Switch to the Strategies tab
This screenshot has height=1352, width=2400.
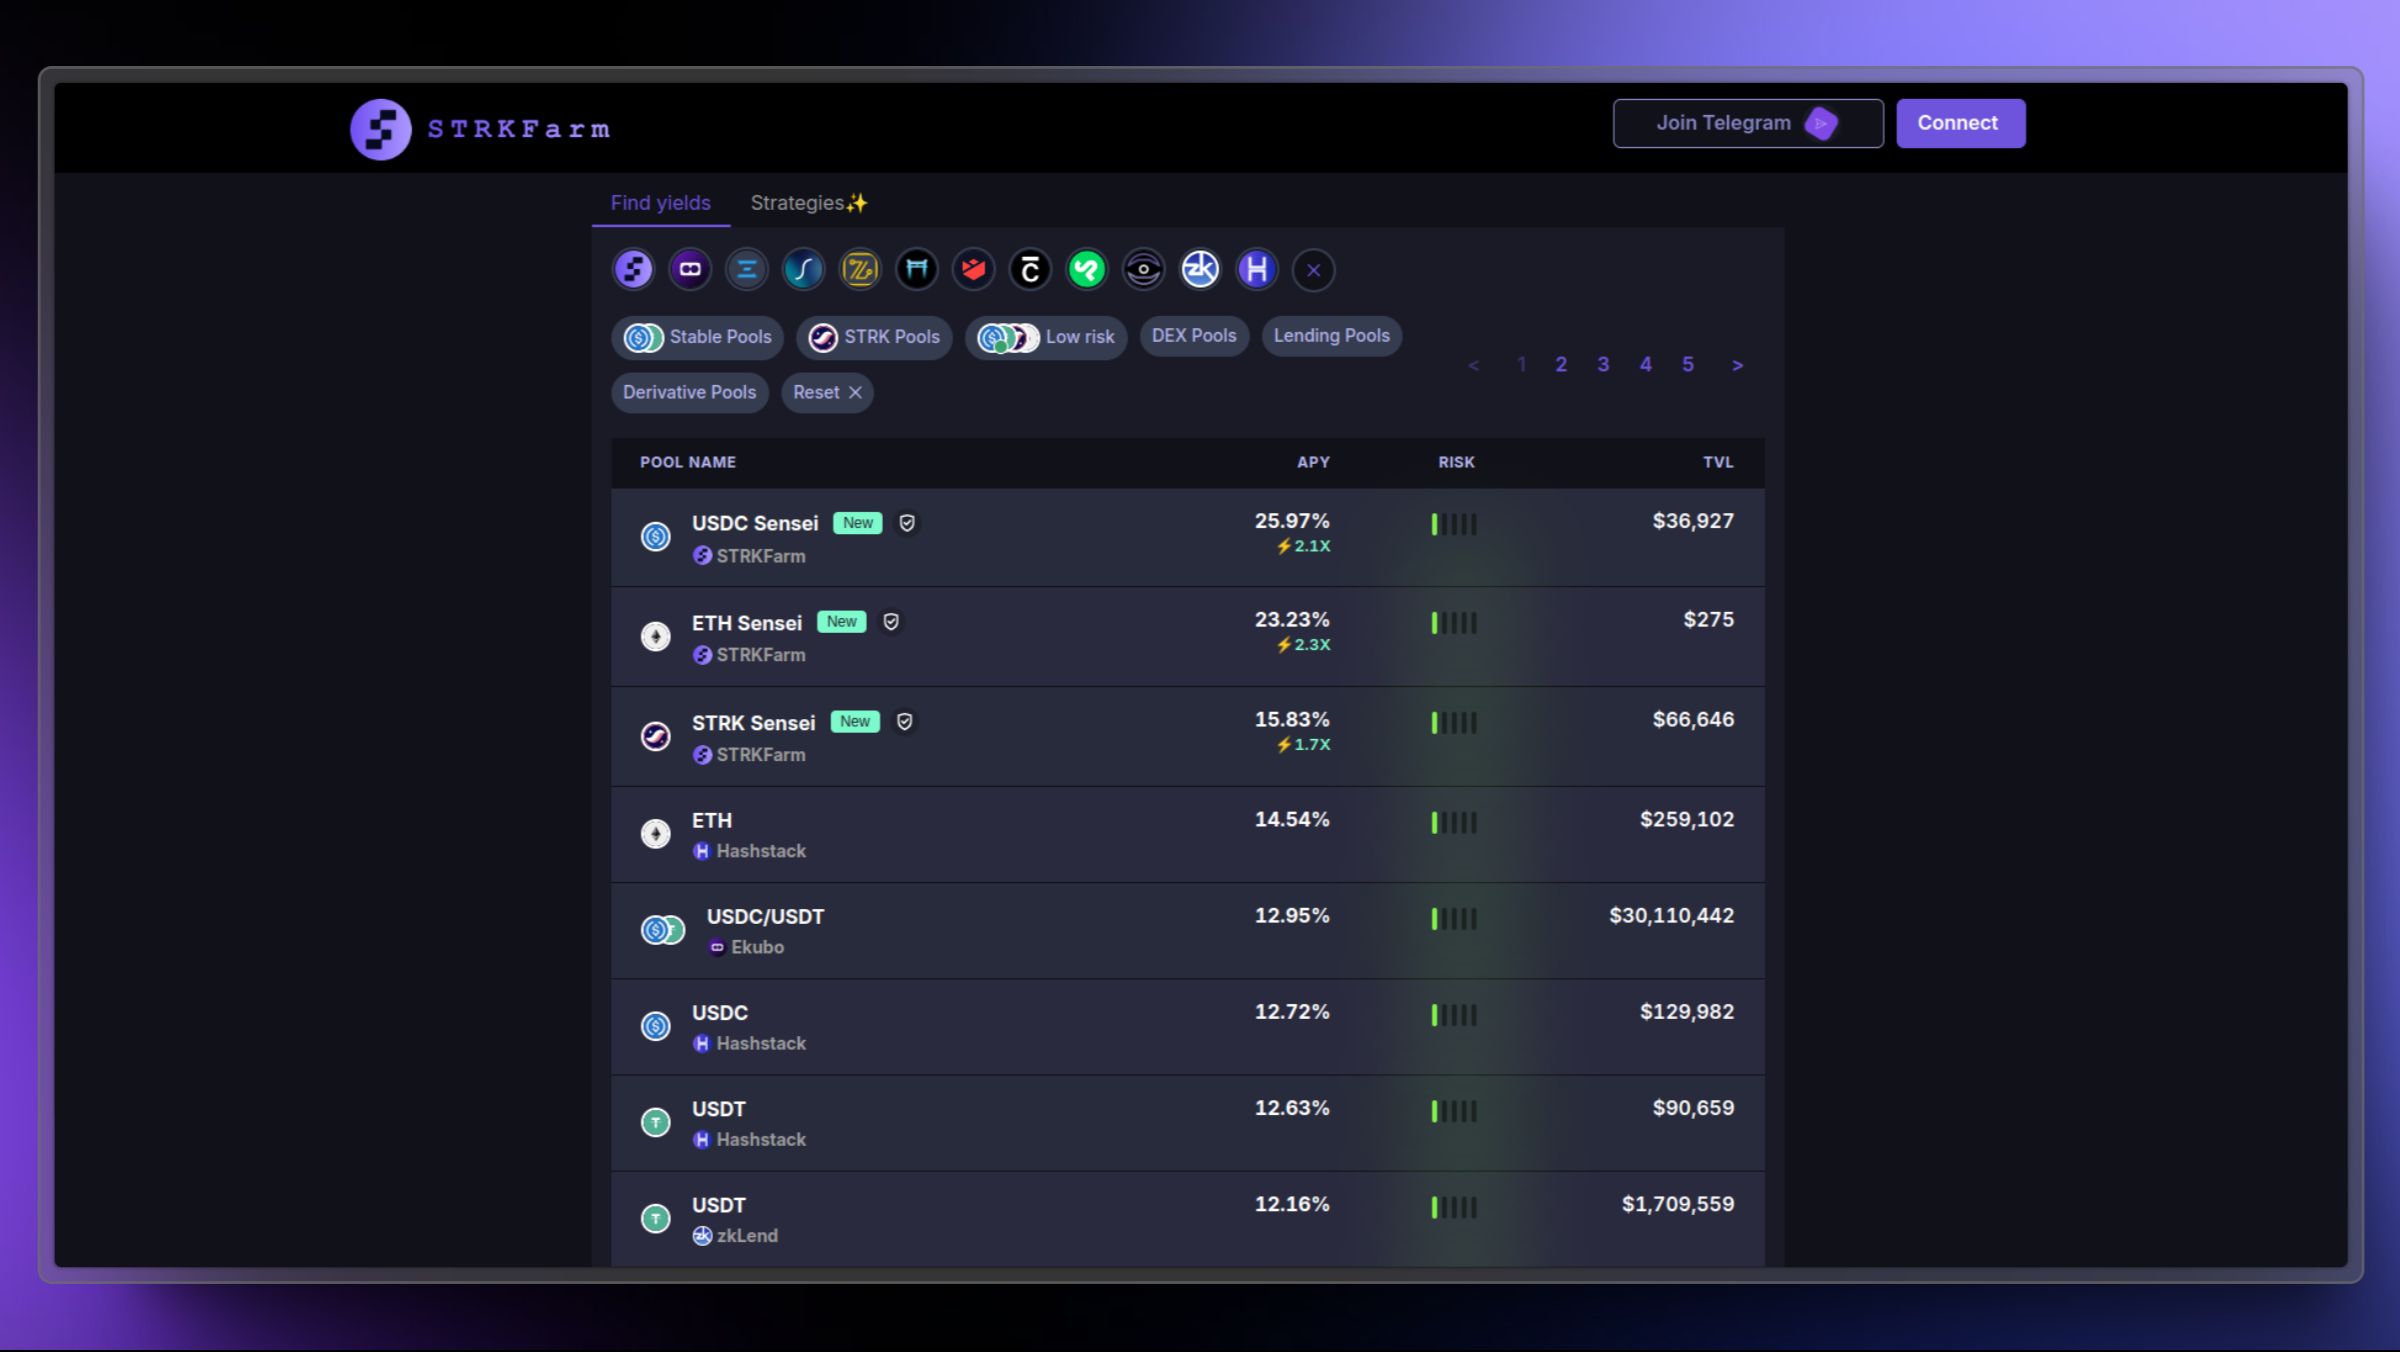coord(809,203)
